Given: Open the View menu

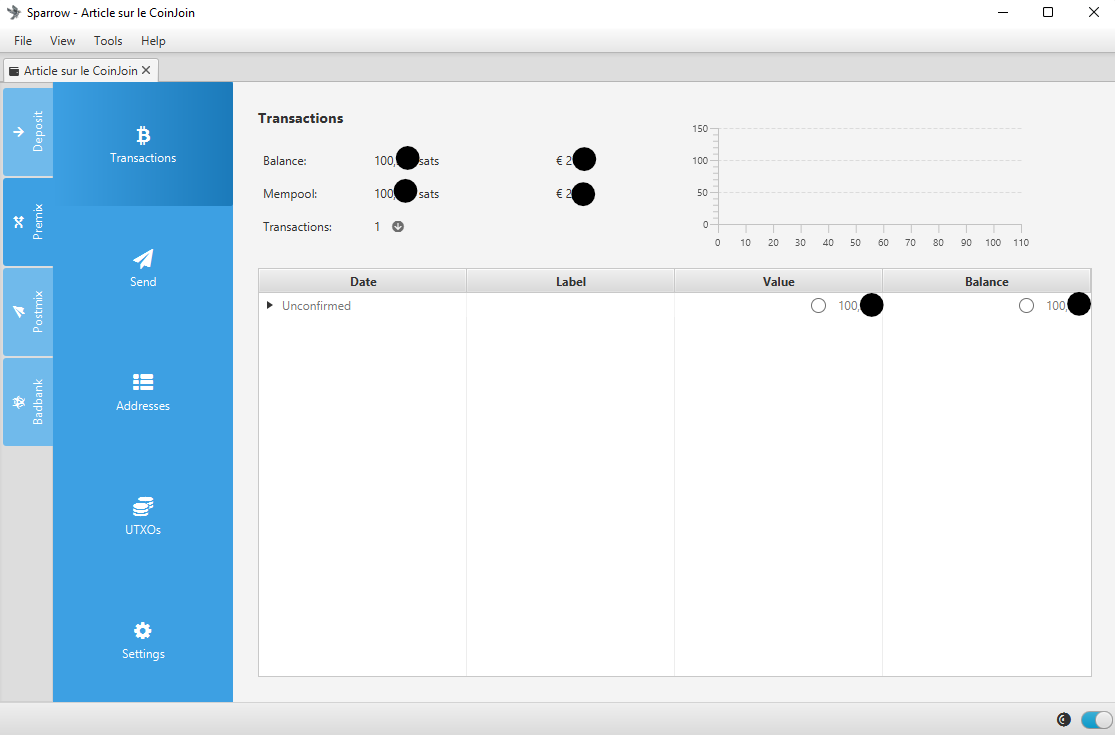Looking at the screenshot, I should coord(63,41).
